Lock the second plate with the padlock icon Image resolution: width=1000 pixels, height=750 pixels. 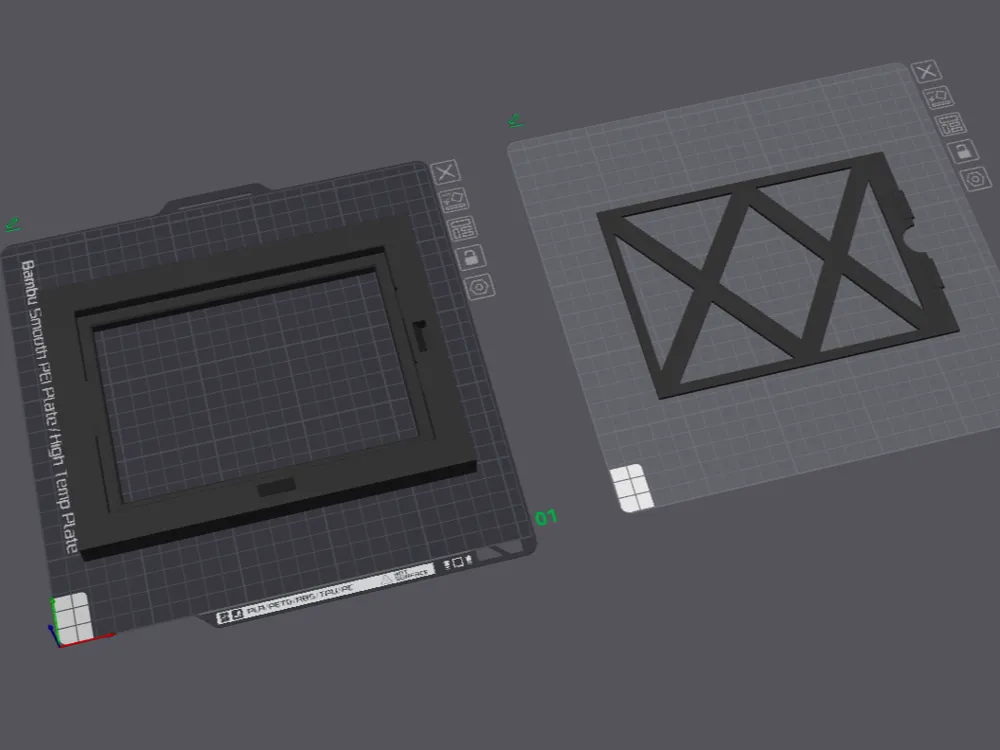(x=962, y=151)
